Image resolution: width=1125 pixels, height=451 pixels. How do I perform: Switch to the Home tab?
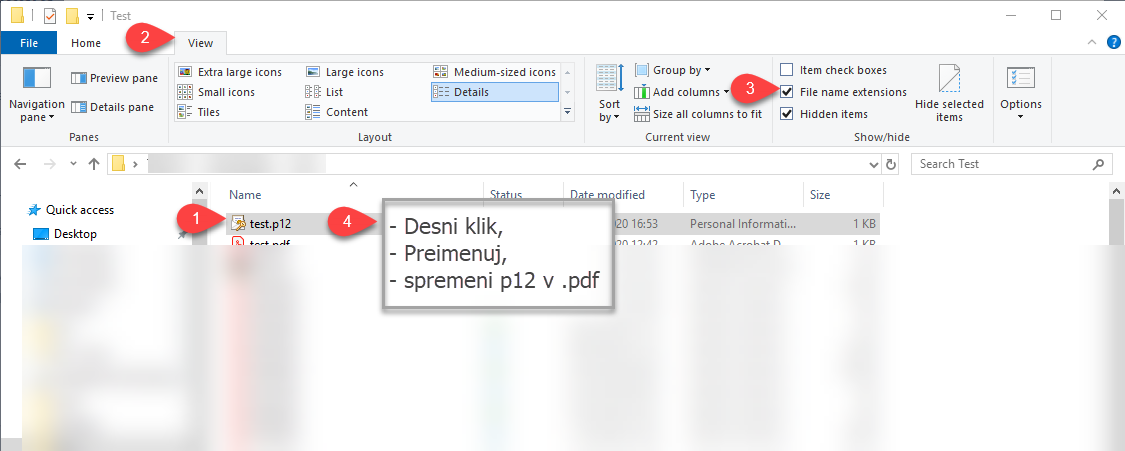(86, 43)
